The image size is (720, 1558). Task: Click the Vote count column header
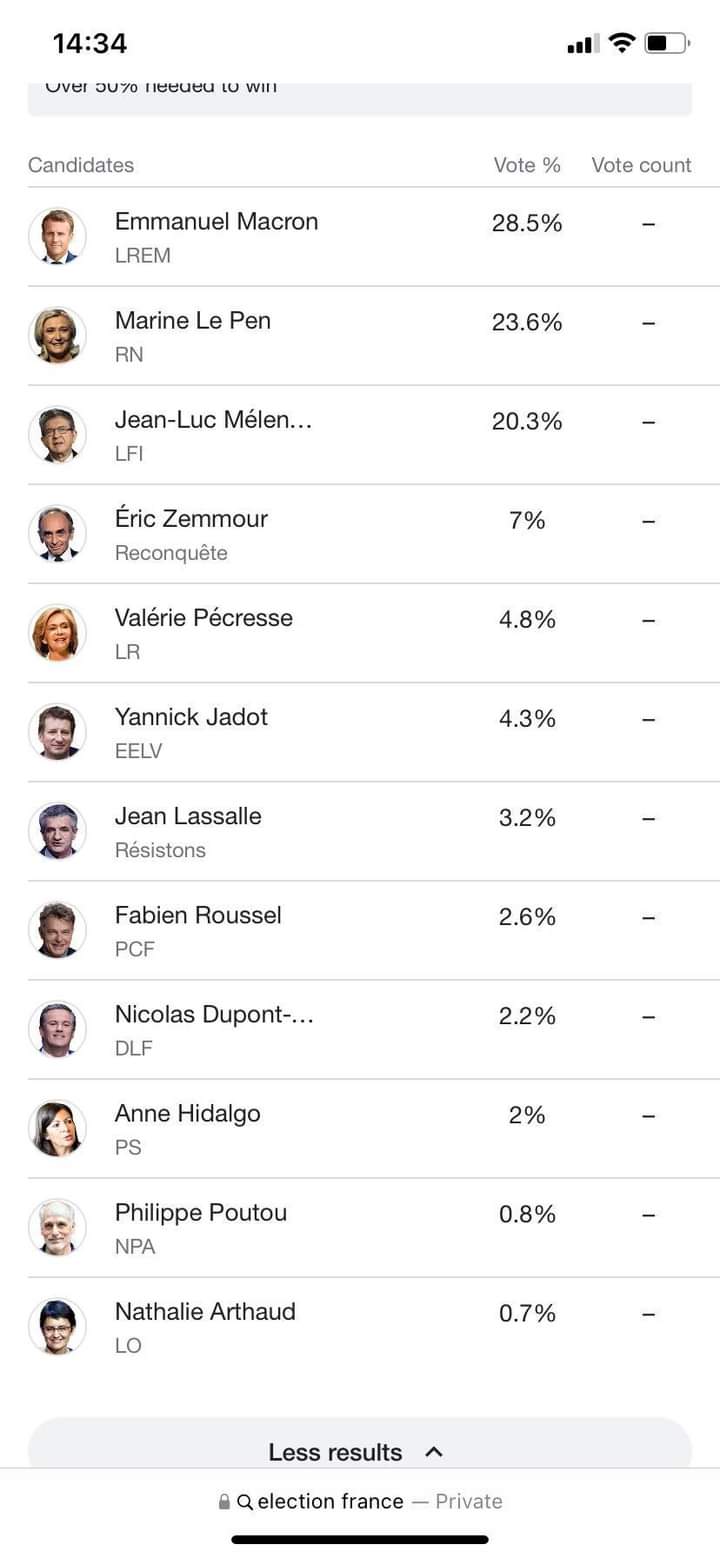[x=641, y=165]
